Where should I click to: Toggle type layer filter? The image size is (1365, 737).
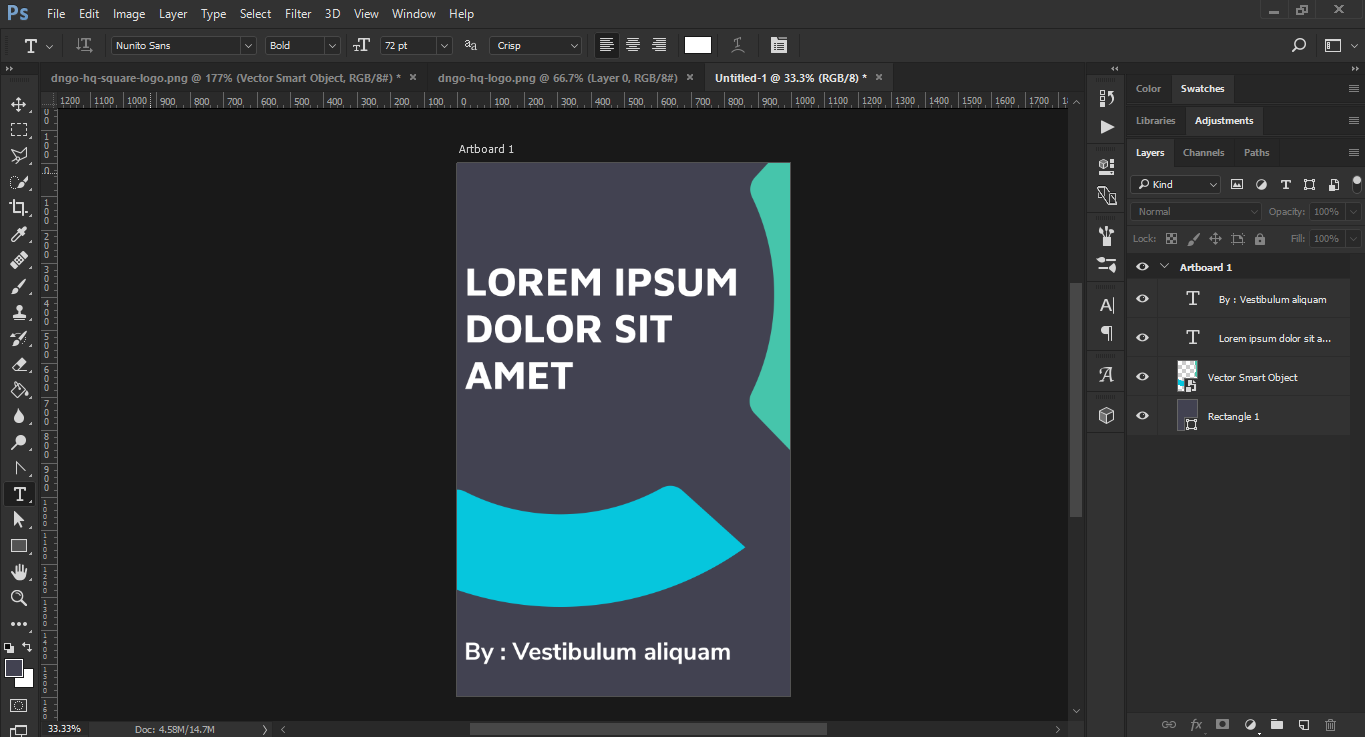[x=1285, y=184]
